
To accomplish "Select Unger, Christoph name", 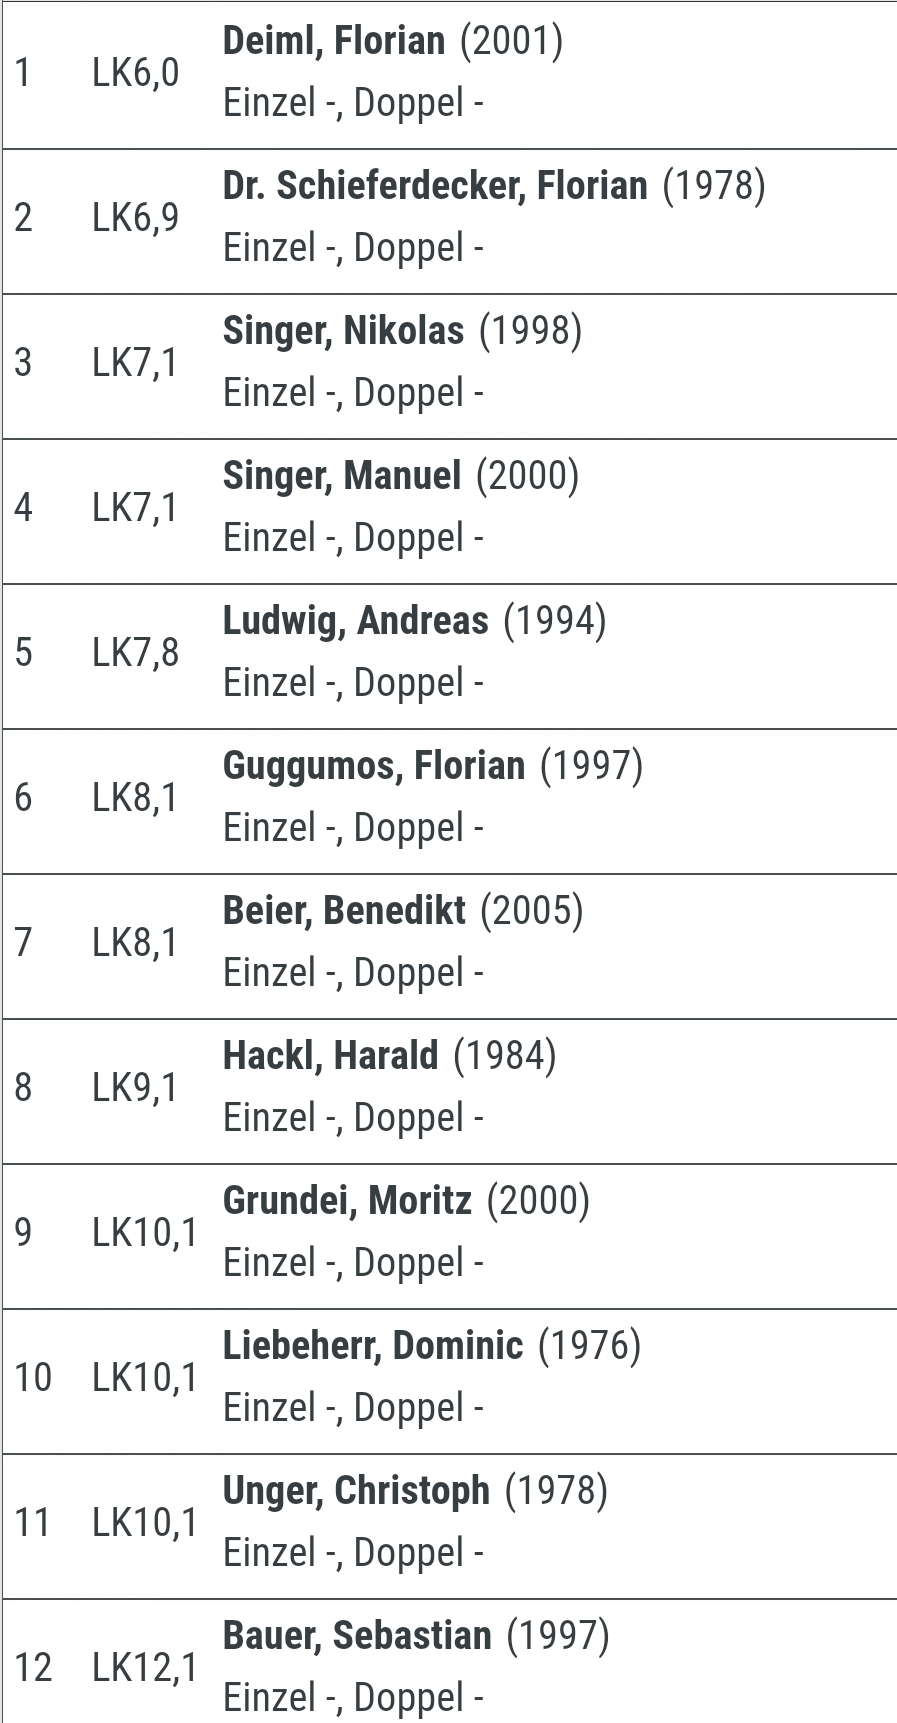I will [356, 1491].
